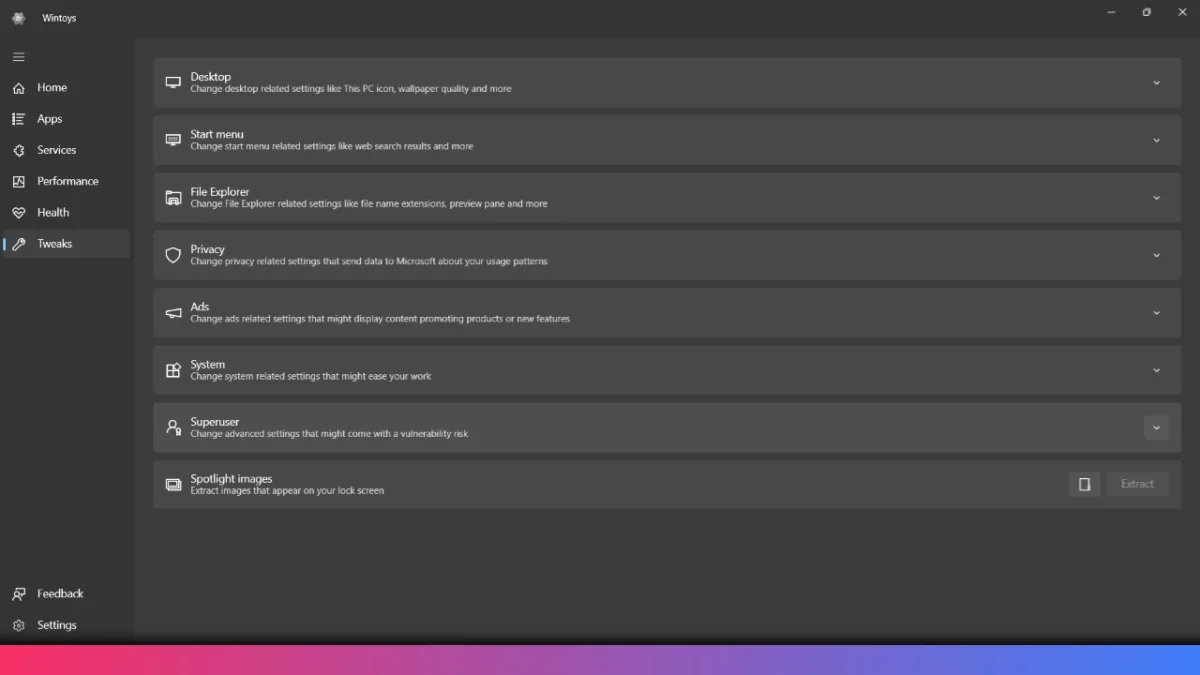This screenshot has height=675, width=1200.
Task: Click the Feedback person icon
Action: point(18,594)
